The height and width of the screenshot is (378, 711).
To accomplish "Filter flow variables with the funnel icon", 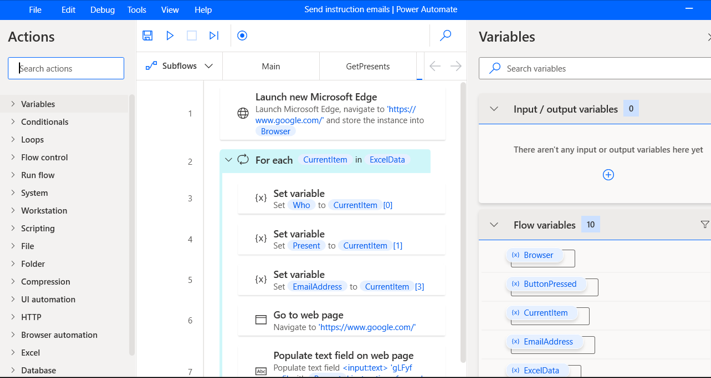I will pyautogui.click(x=705, y=224).
